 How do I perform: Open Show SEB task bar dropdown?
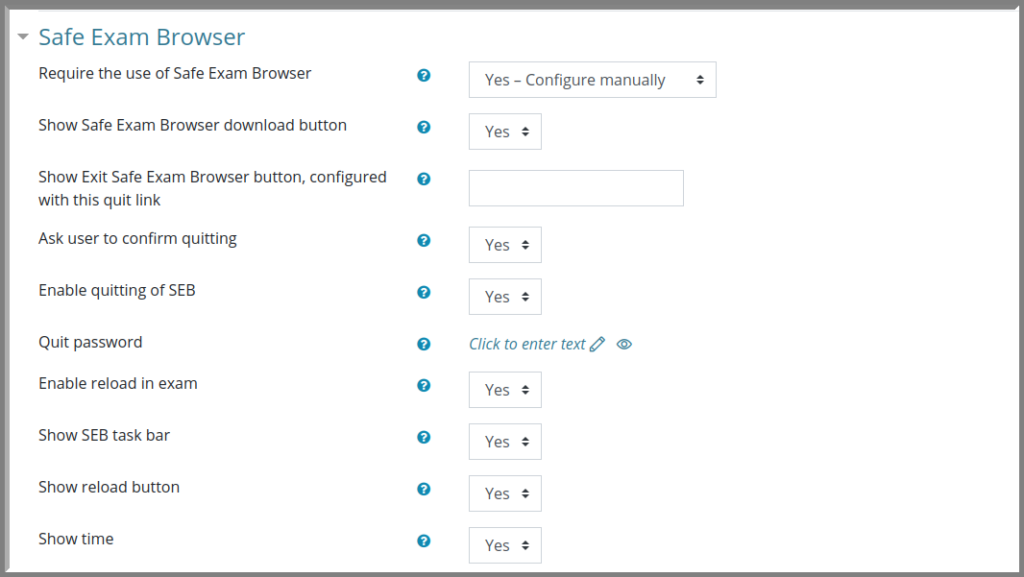(505, 442)
